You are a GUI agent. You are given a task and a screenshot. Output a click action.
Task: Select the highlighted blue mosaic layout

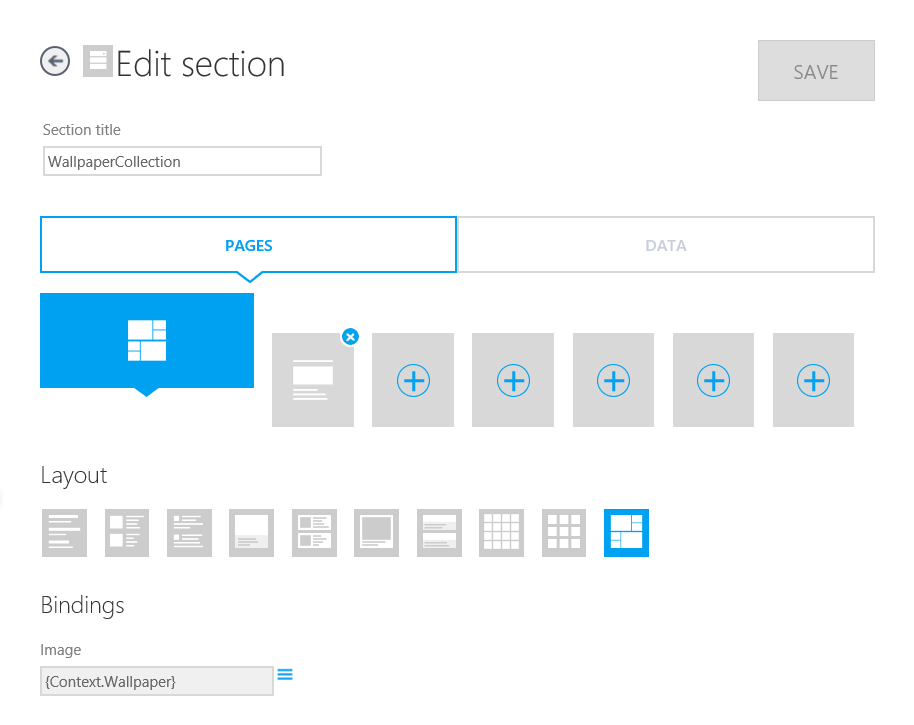point(626,532)
